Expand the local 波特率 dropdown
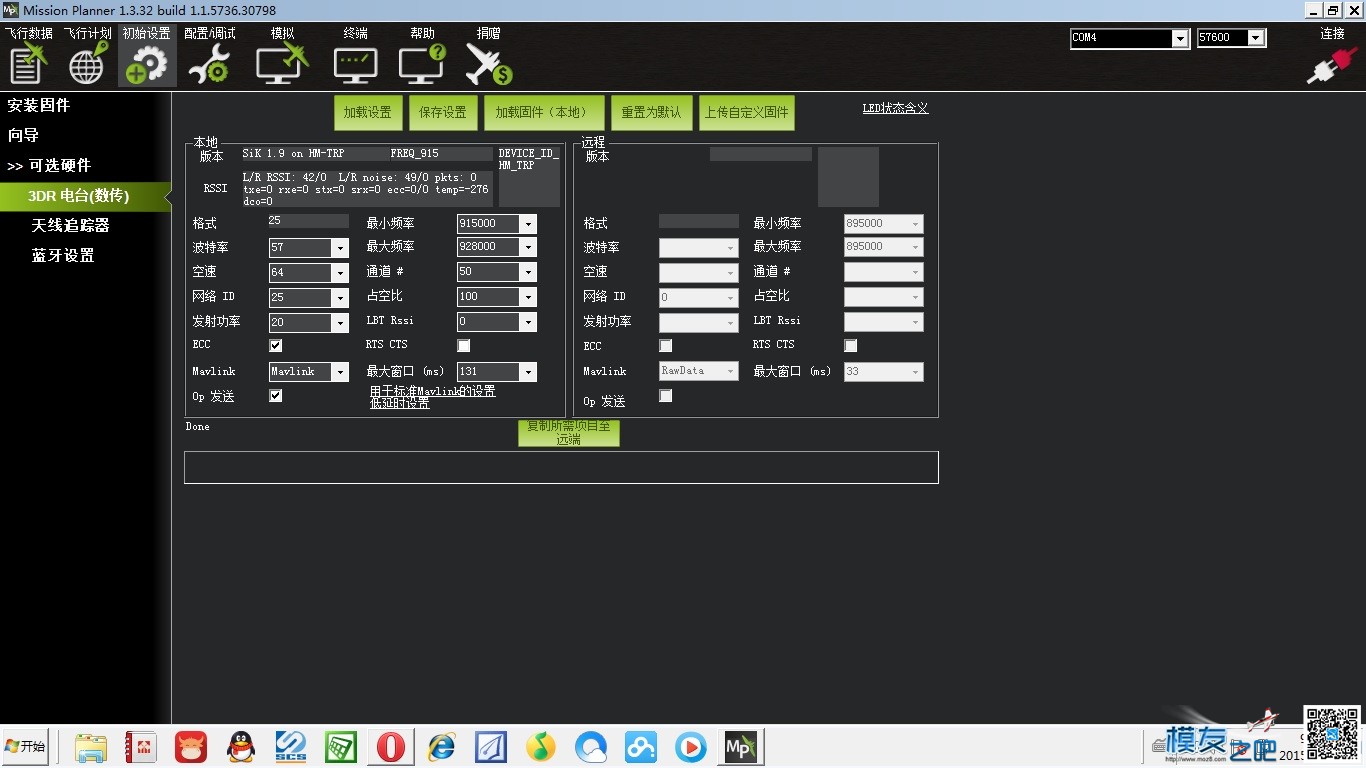 (340, 247)
